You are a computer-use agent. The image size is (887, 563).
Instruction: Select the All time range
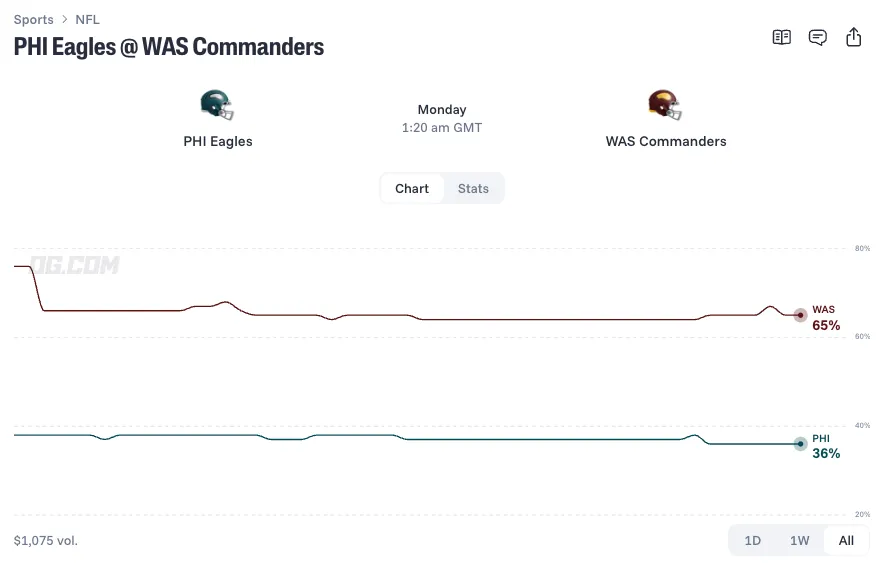point(846,540)
